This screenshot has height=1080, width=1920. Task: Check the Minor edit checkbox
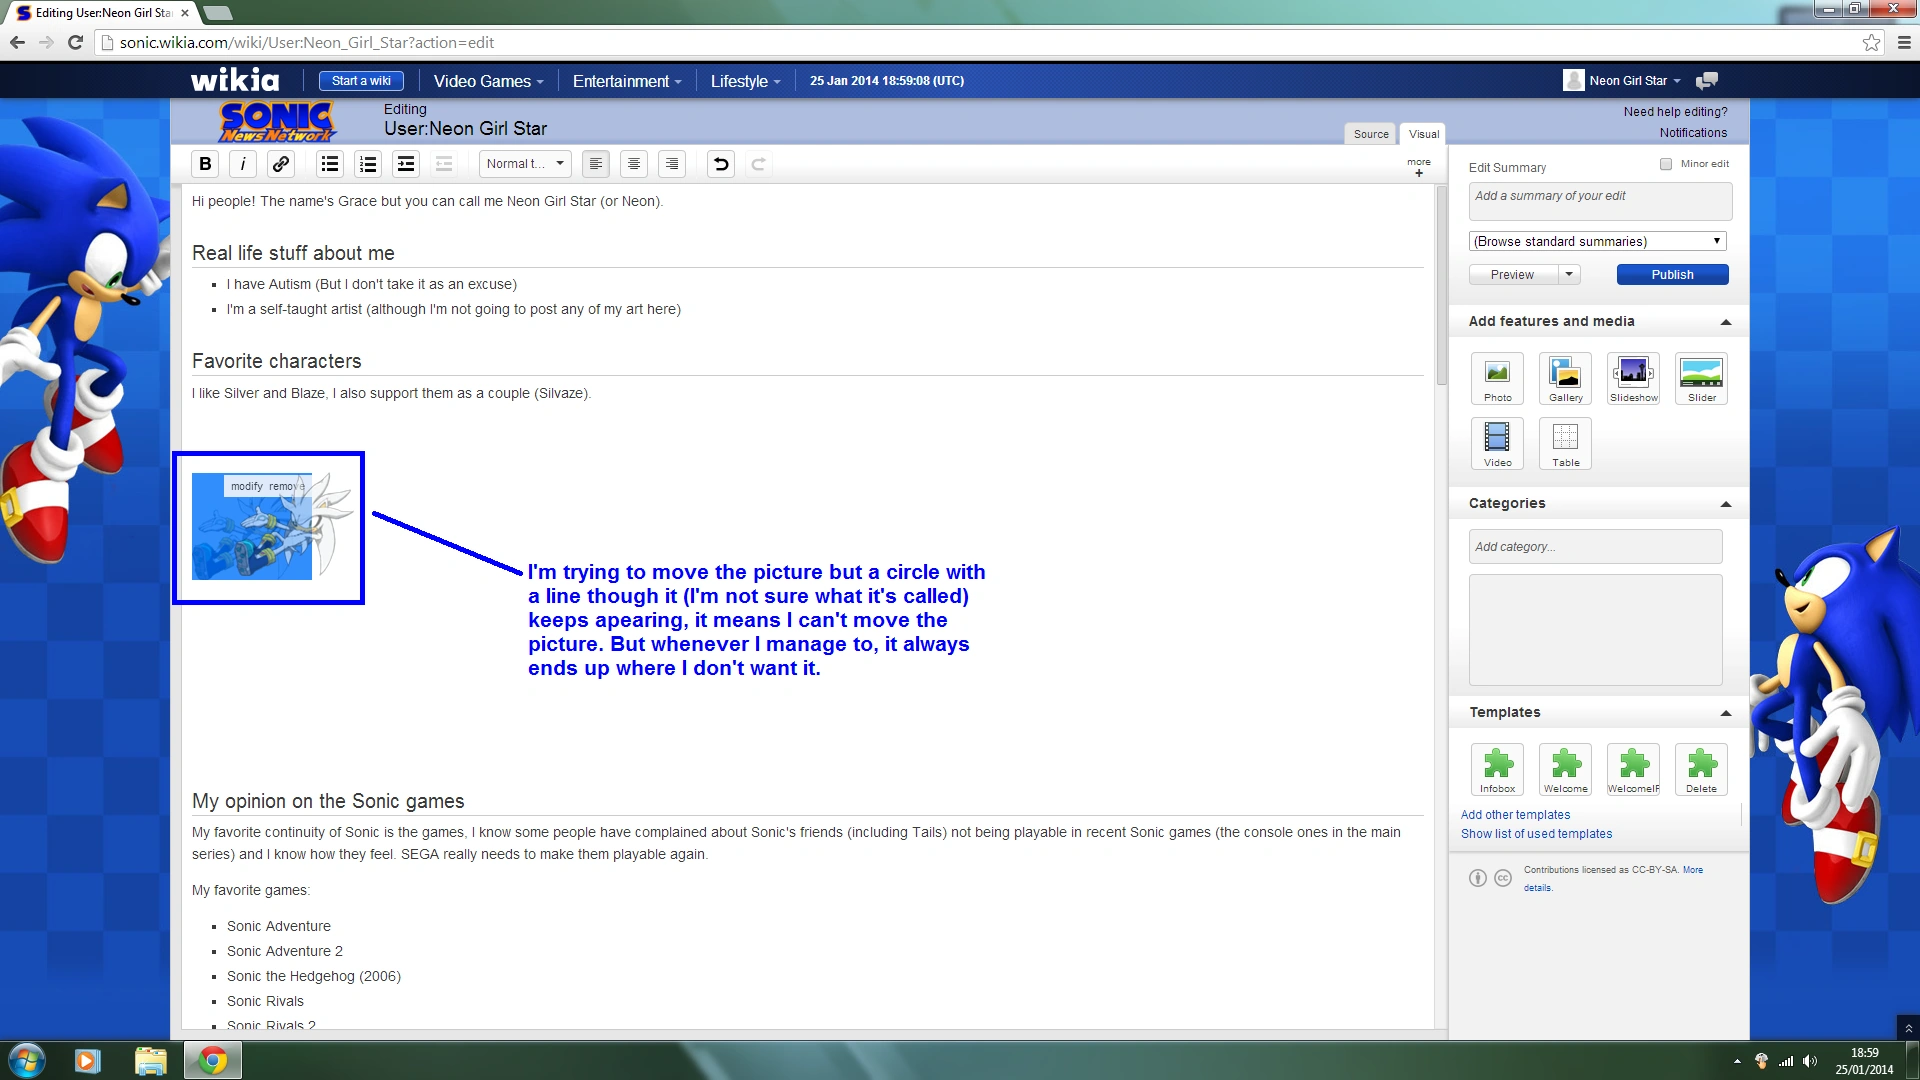click(x=1666, y=164)
